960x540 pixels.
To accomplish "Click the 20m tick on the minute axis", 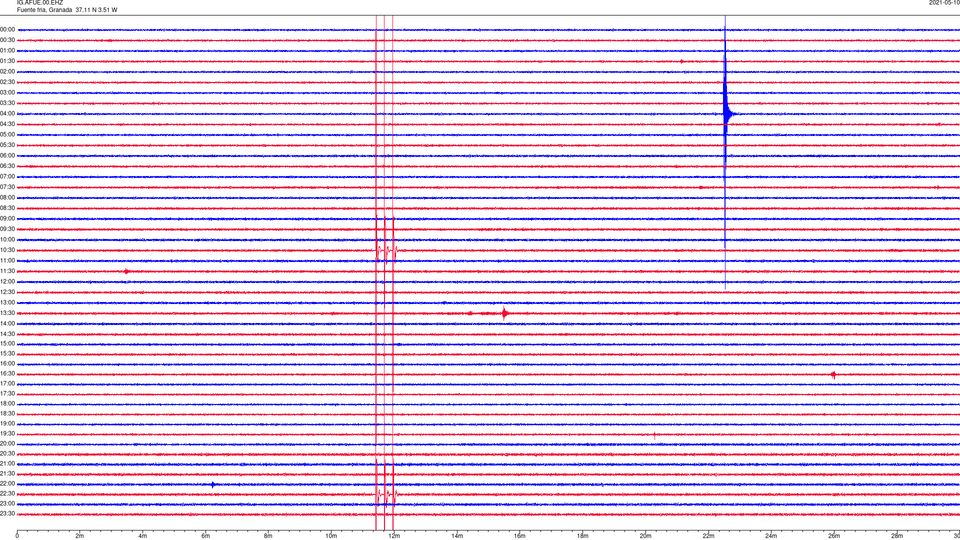I will coord(645,536).
